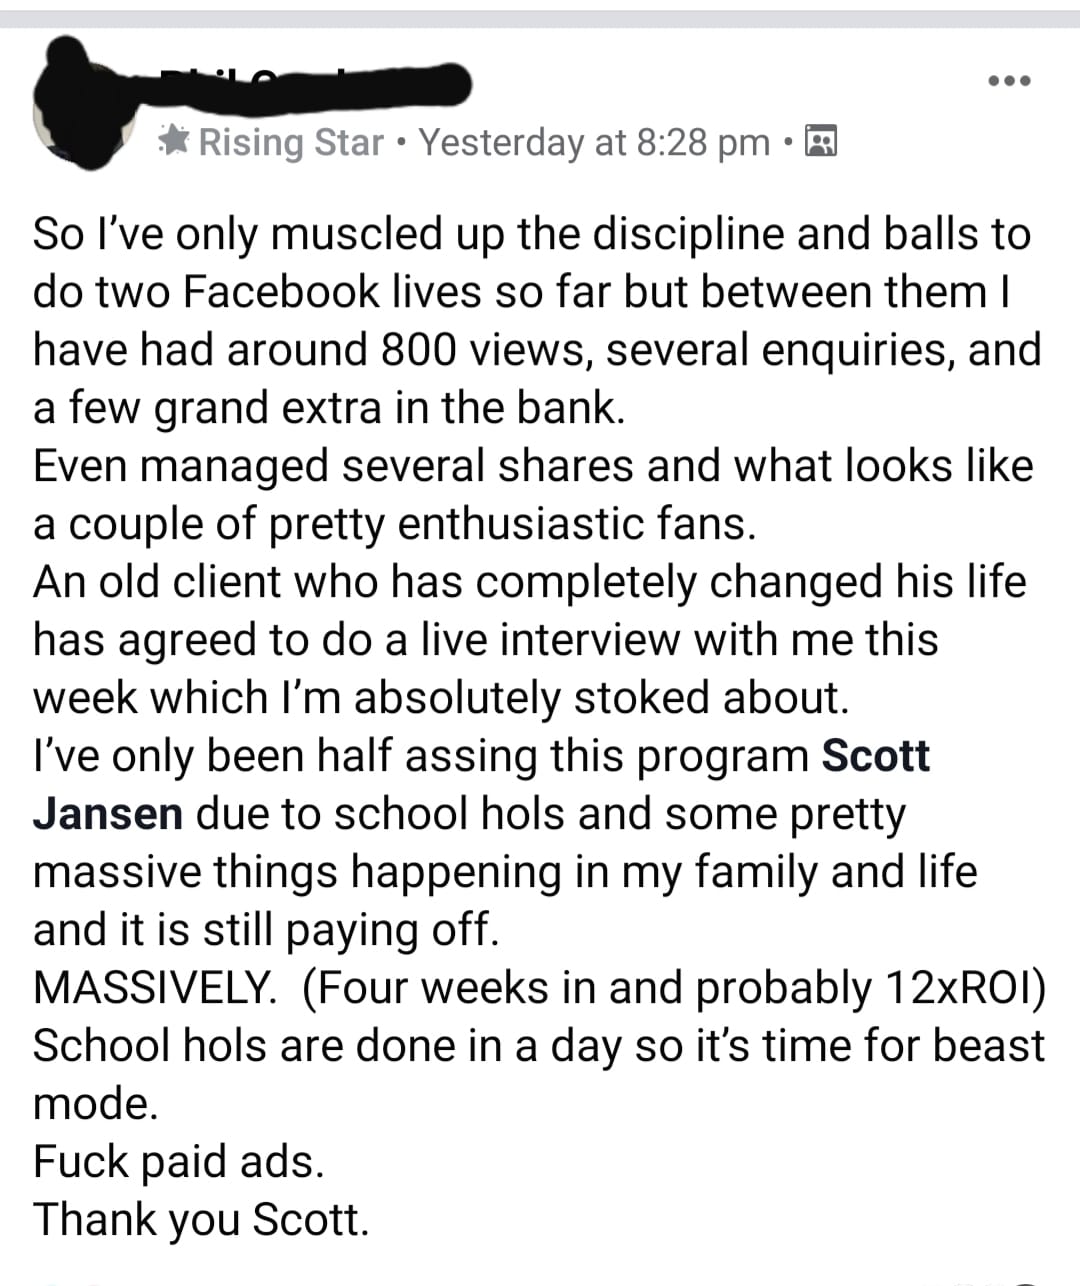Open the blacked-out author name
Viewport: 1080px width, 1286px height.
(x=302, y=85)
